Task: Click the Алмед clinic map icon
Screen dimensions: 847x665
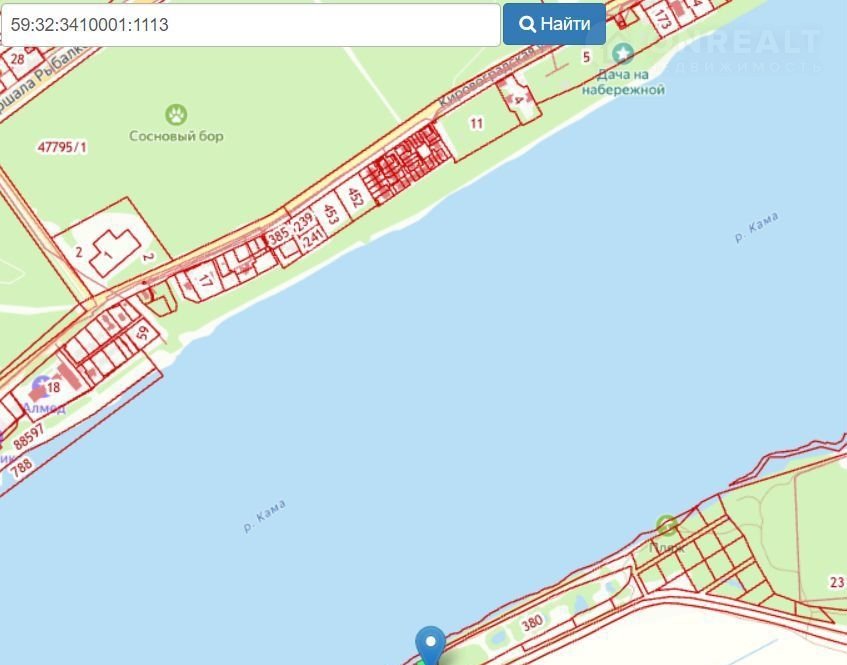Action: 41,387
